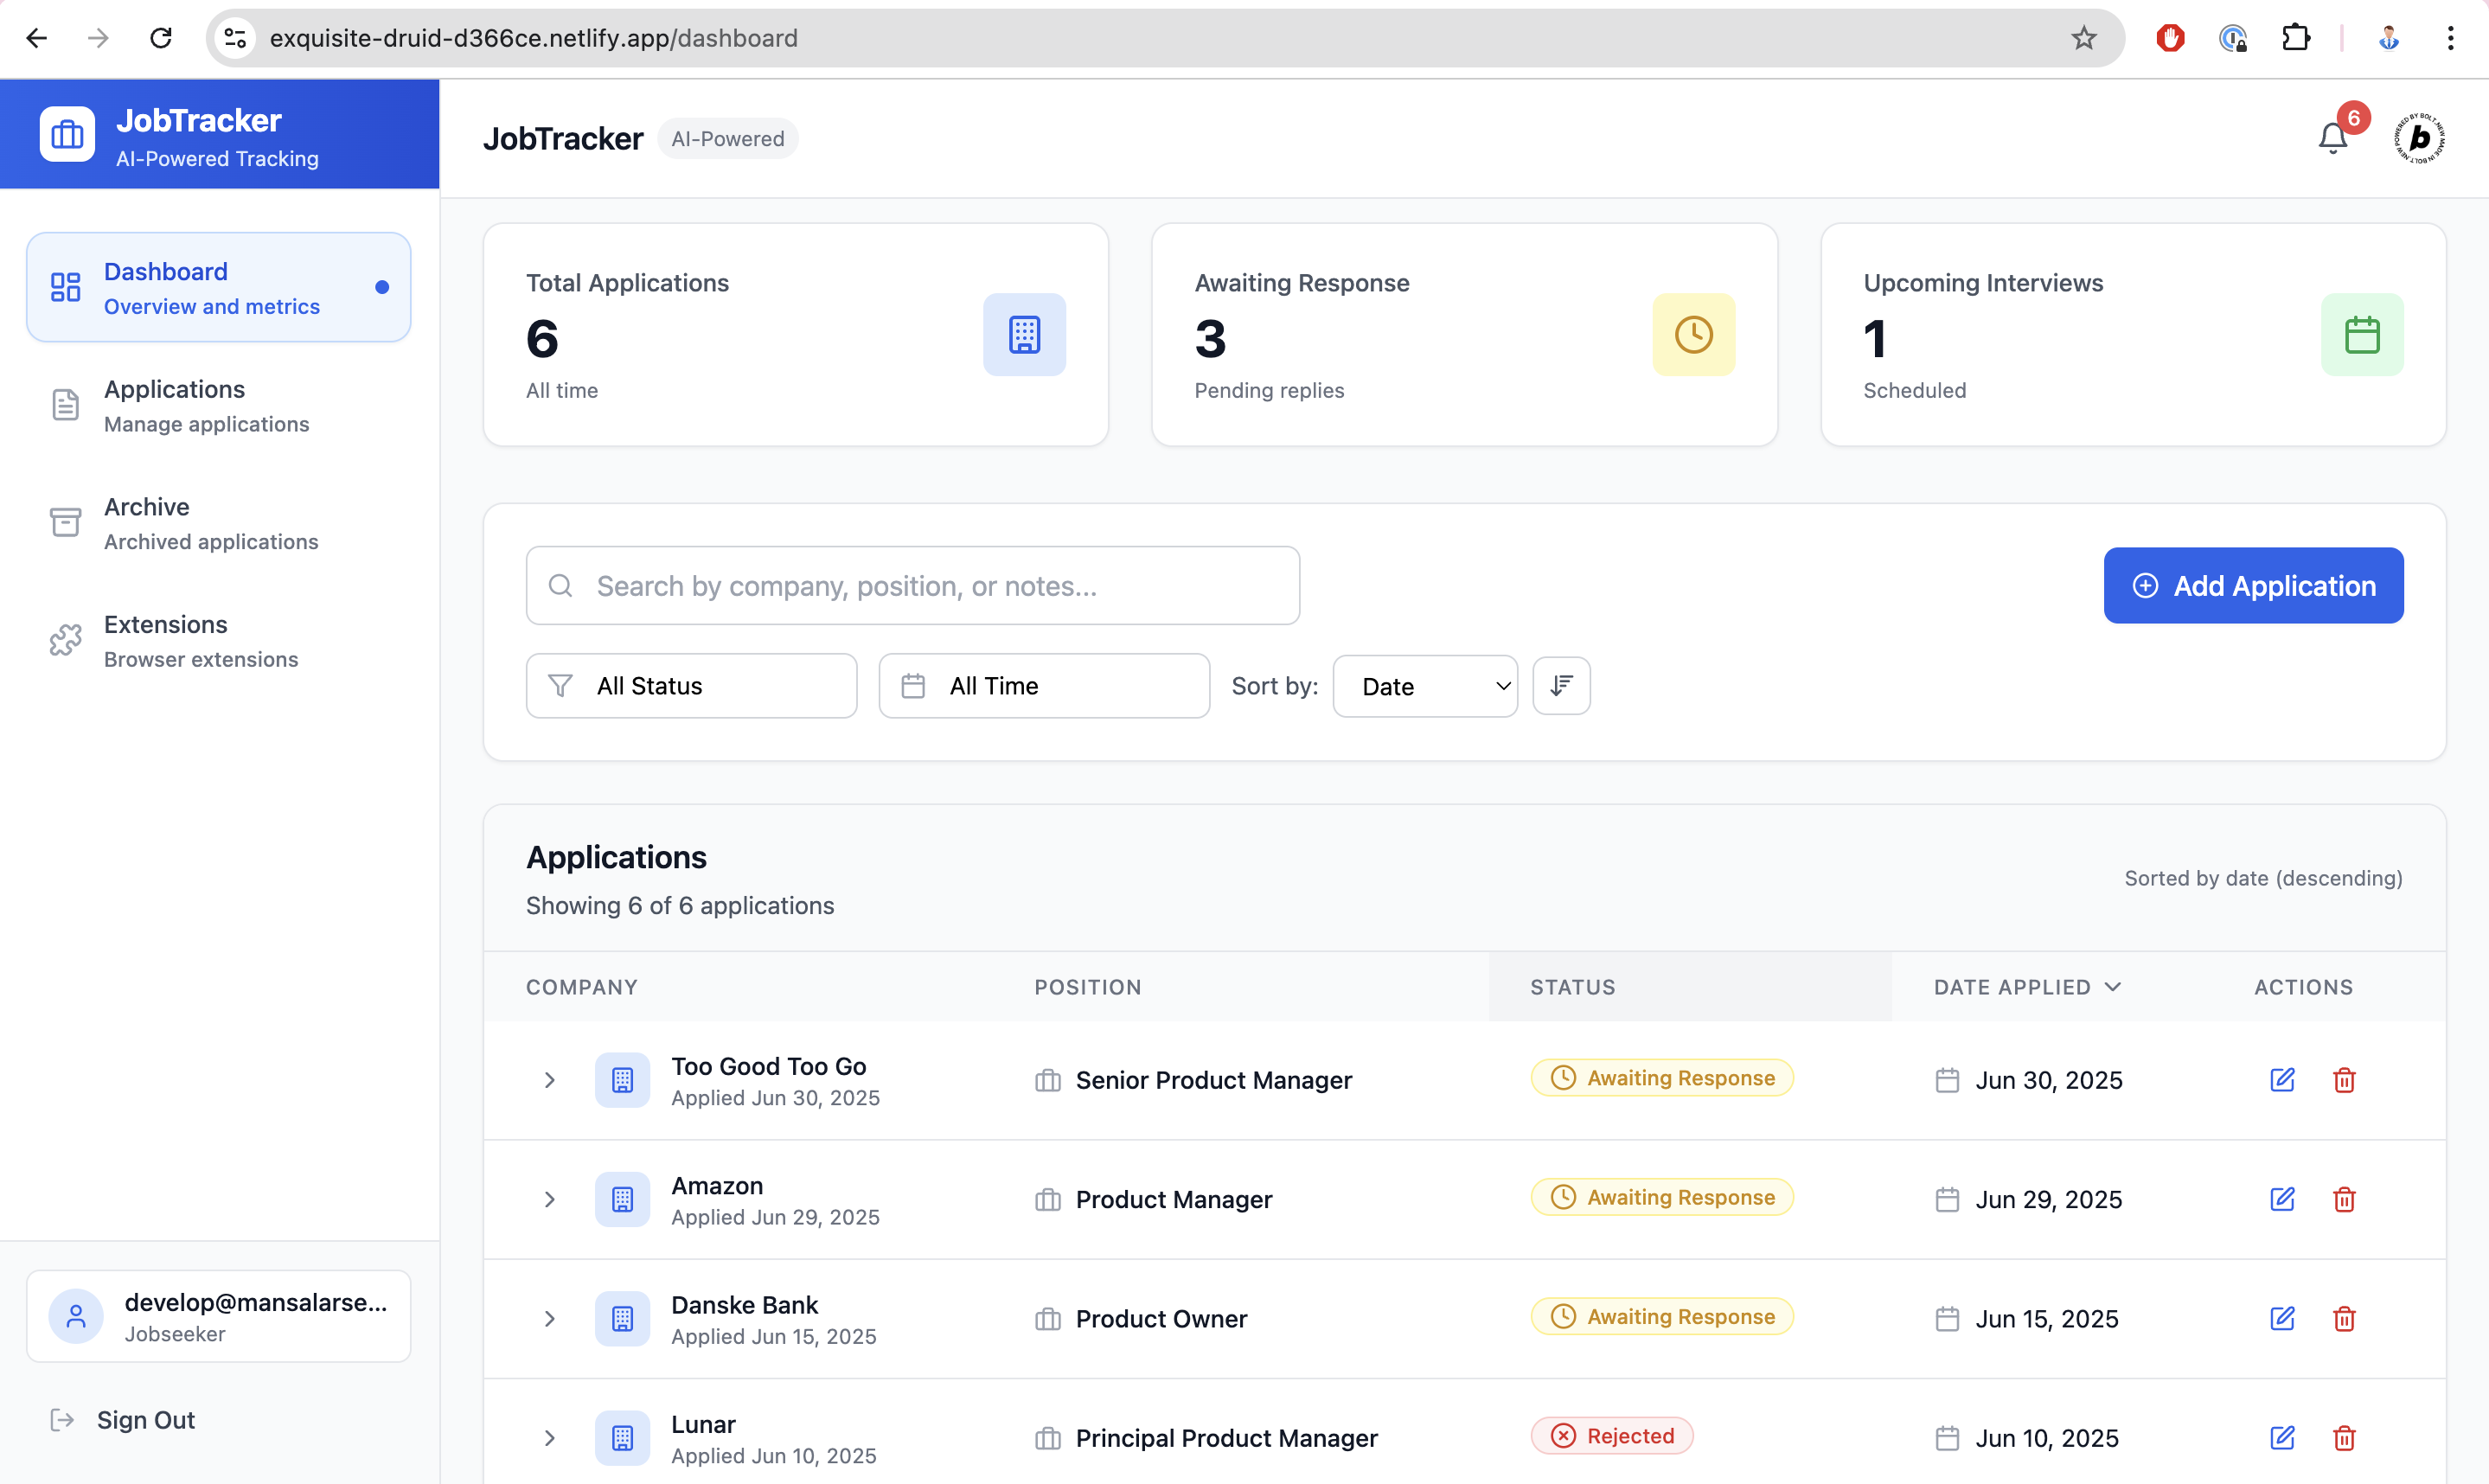Click the Bolt badge in the header

(x=2418, y=138)
